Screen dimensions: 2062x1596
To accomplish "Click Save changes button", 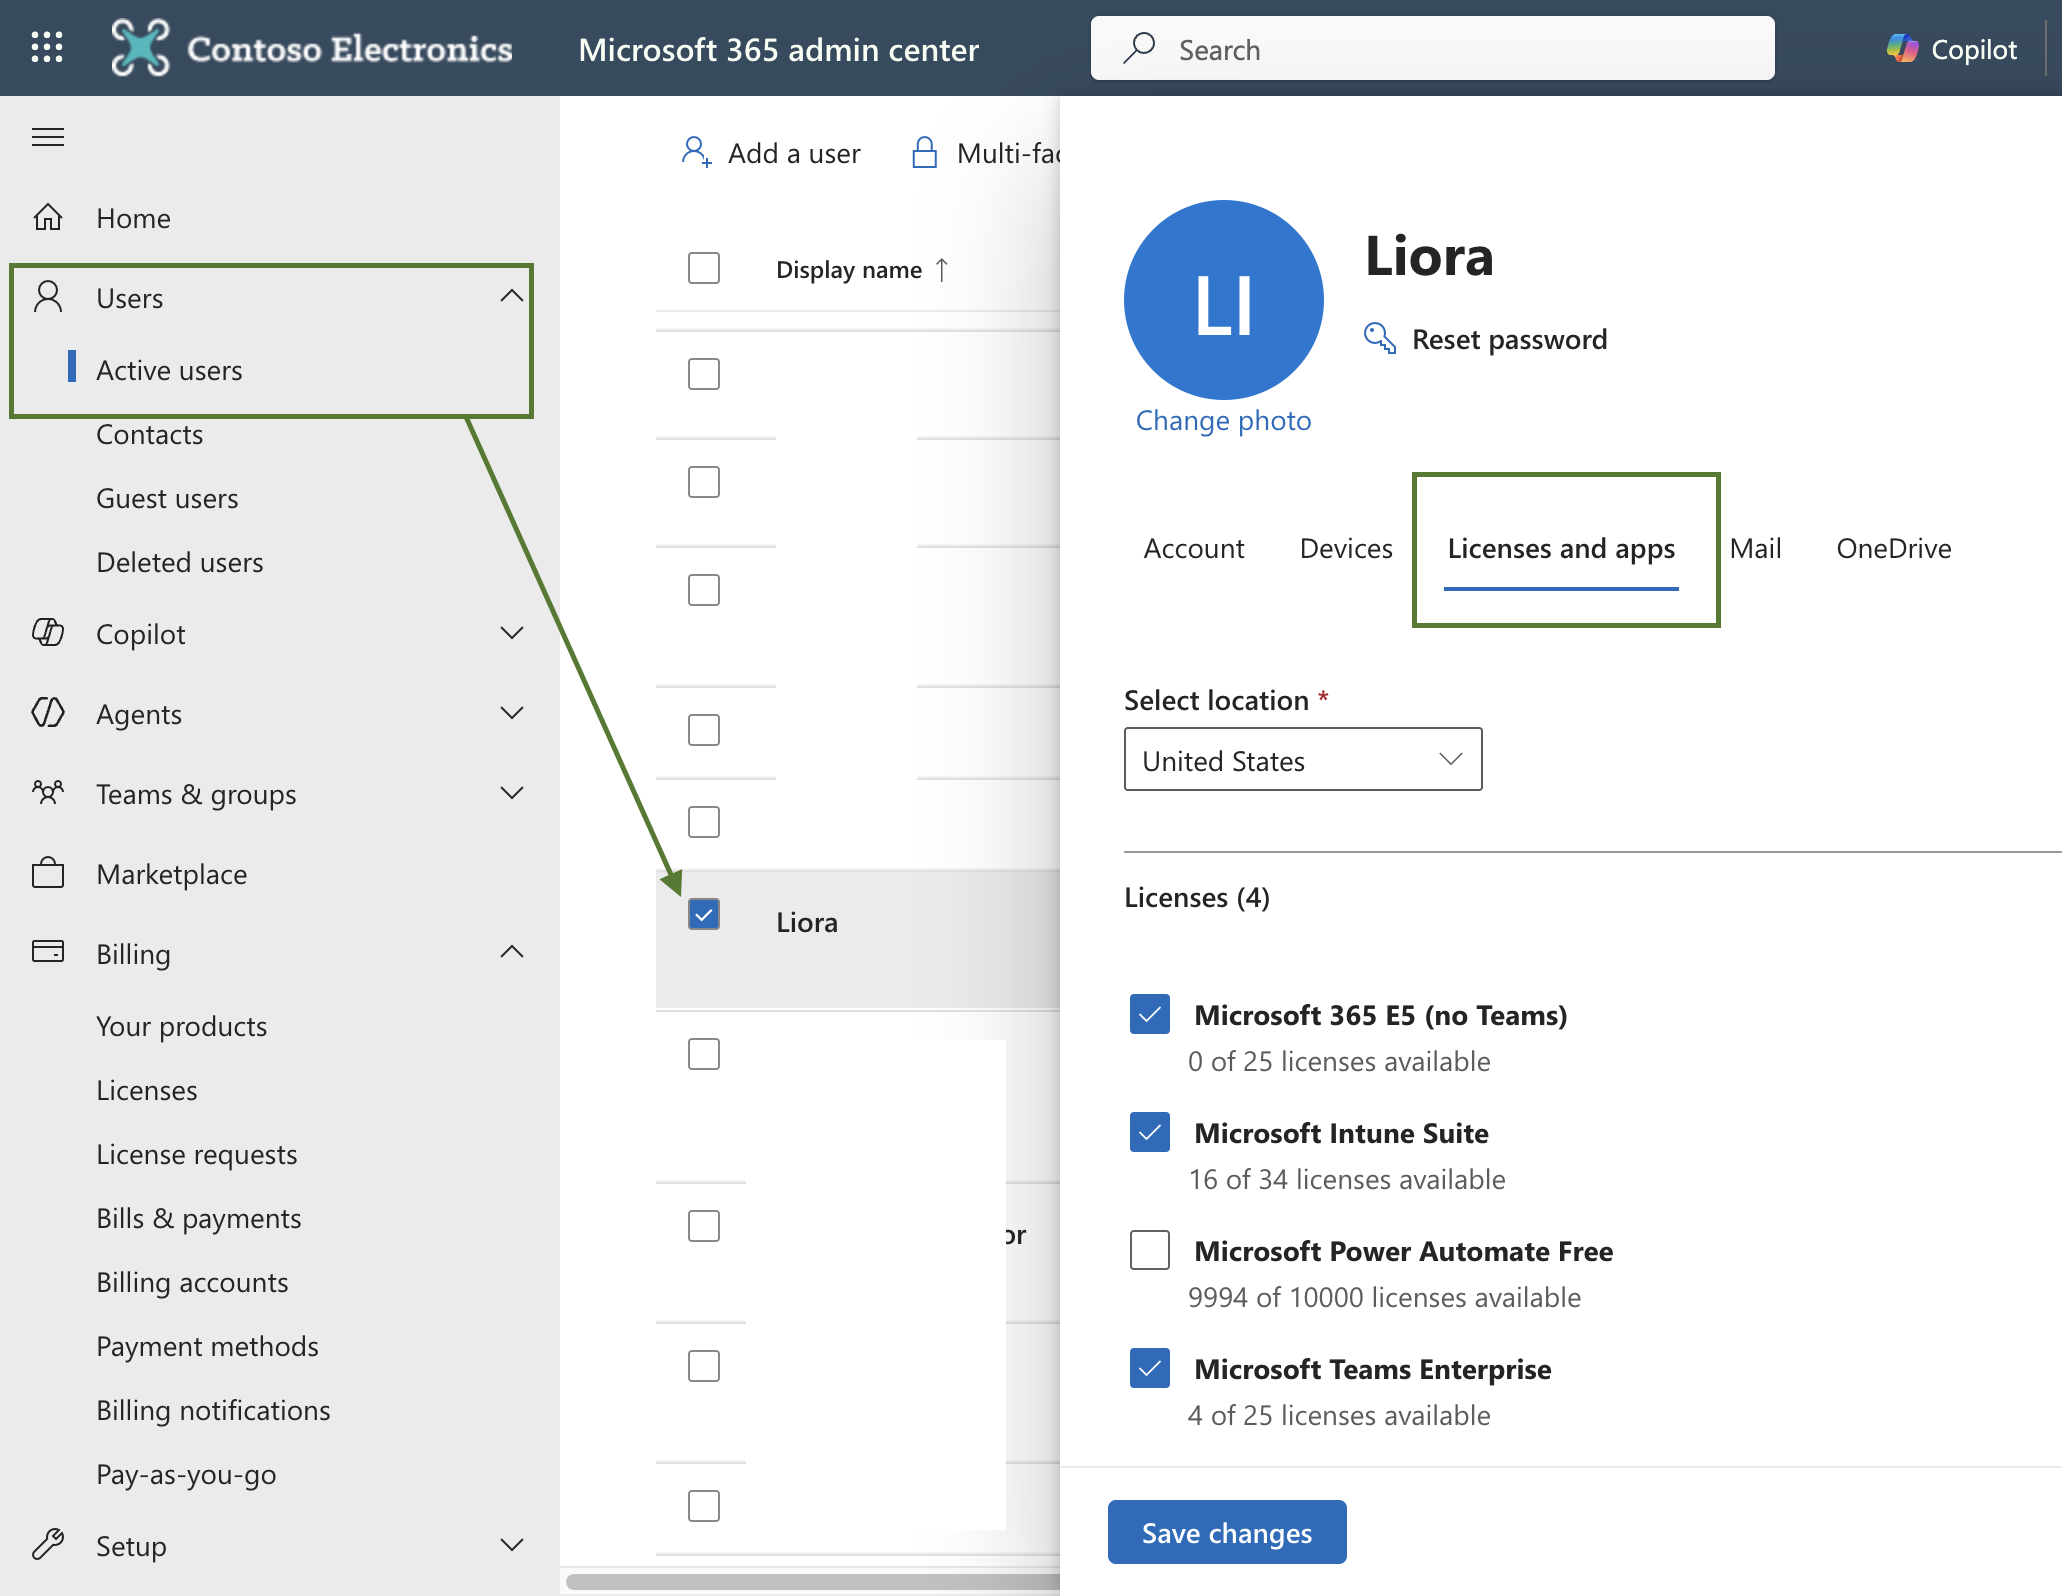I will tap(1227, 1532).
